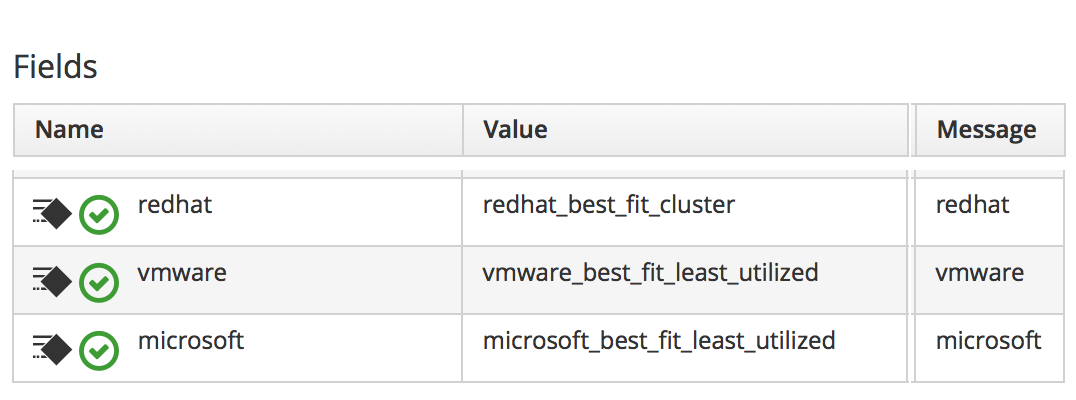Click the Message column header

986,129
